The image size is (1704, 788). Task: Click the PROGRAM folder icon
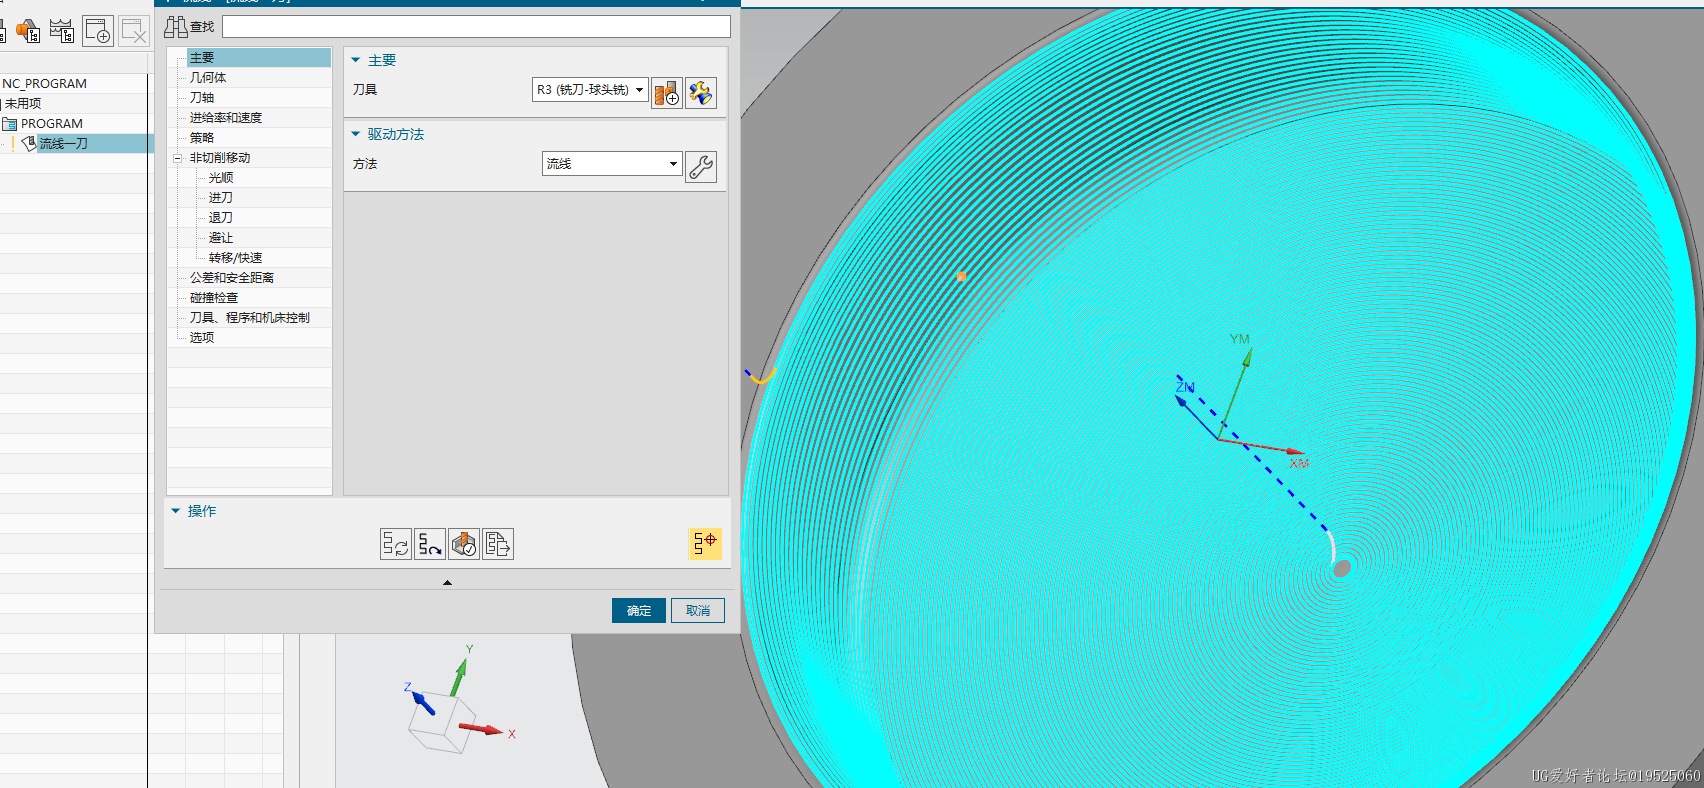[x=10, y=124]
